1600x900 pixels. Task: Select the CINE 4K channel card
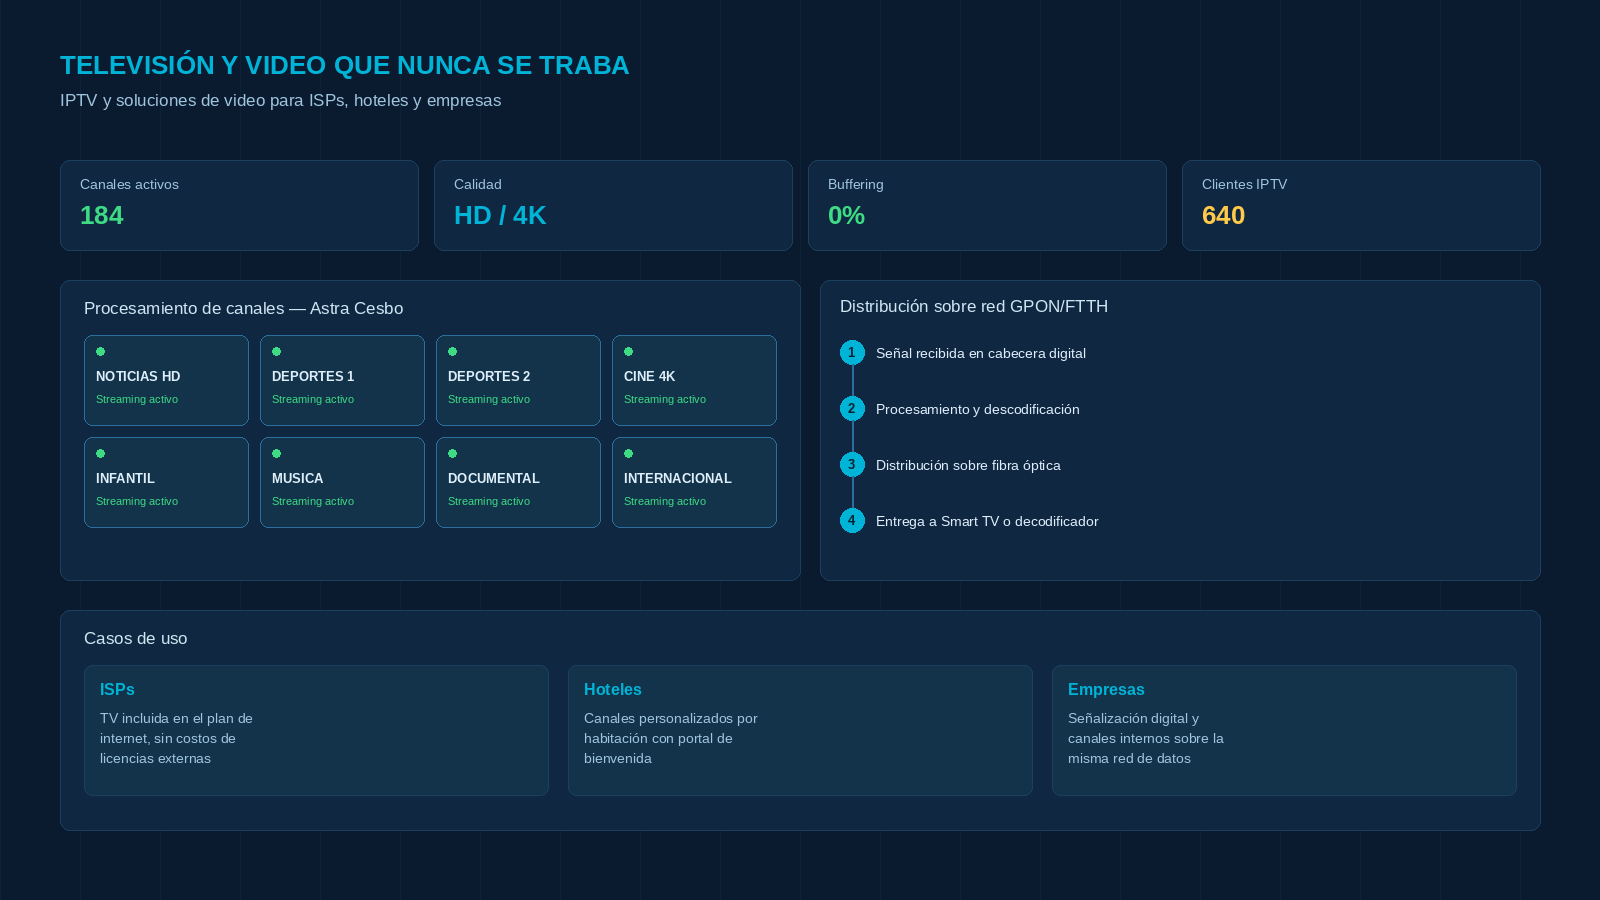pos(694,380)
